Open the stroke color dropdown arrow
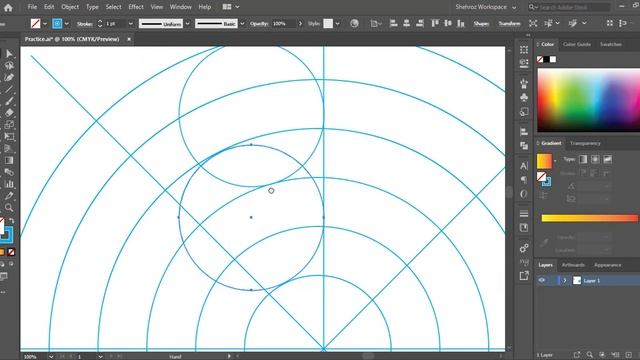 click(67, 24)
